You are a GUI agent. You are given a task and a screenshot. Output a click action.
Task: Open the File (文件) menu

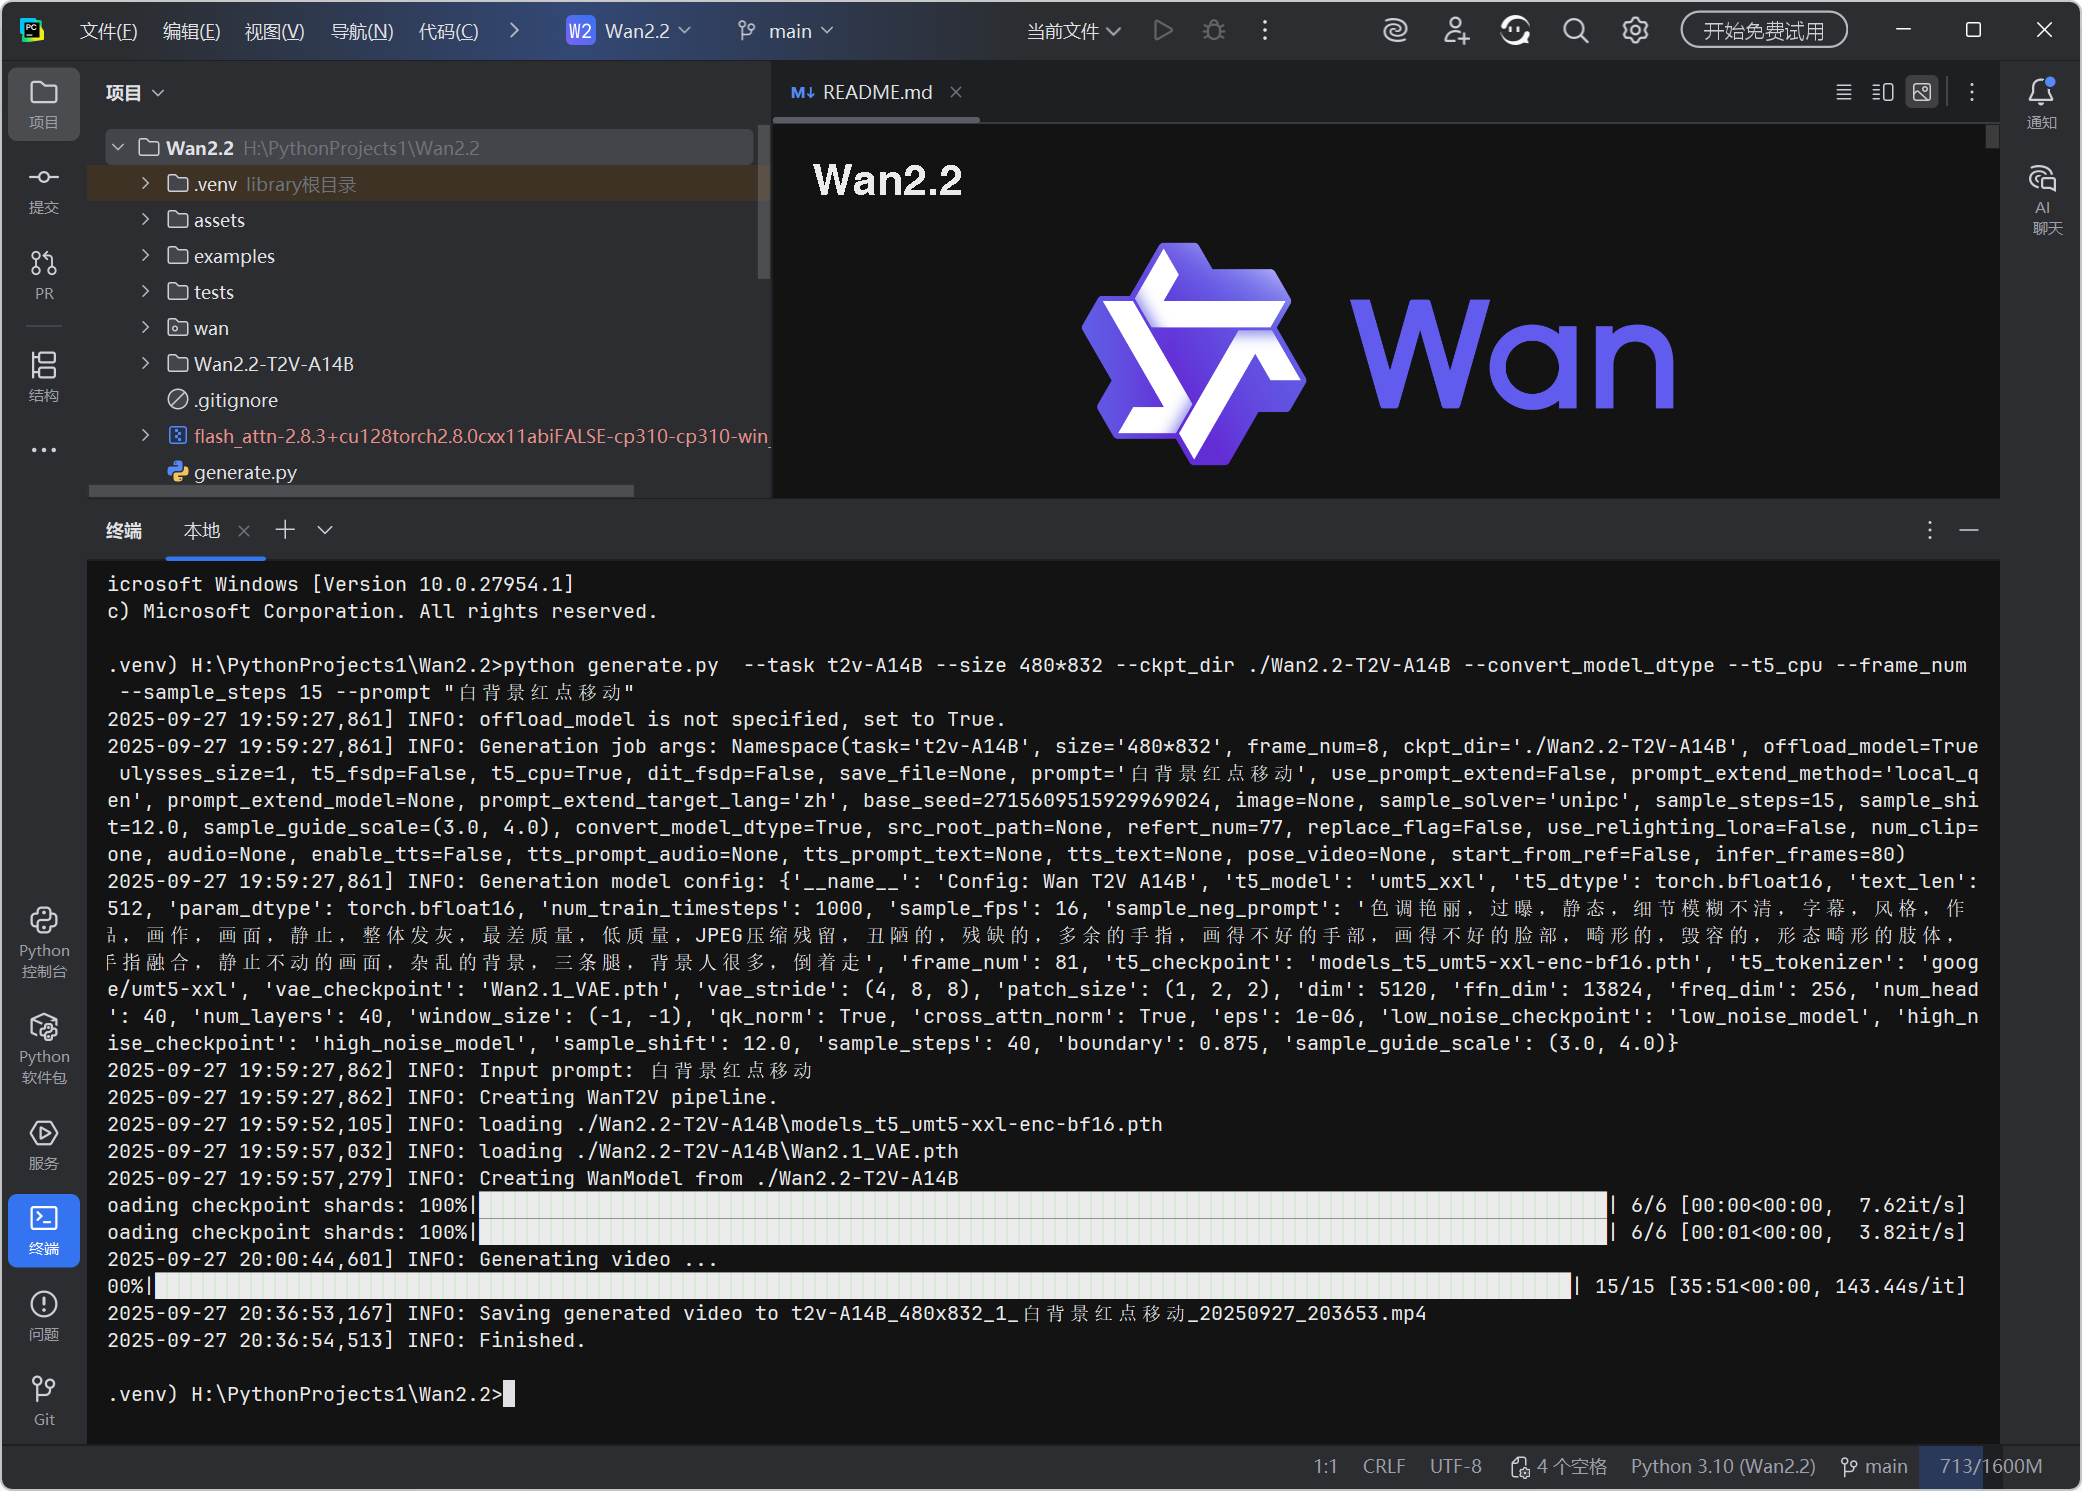pos(108,31)
